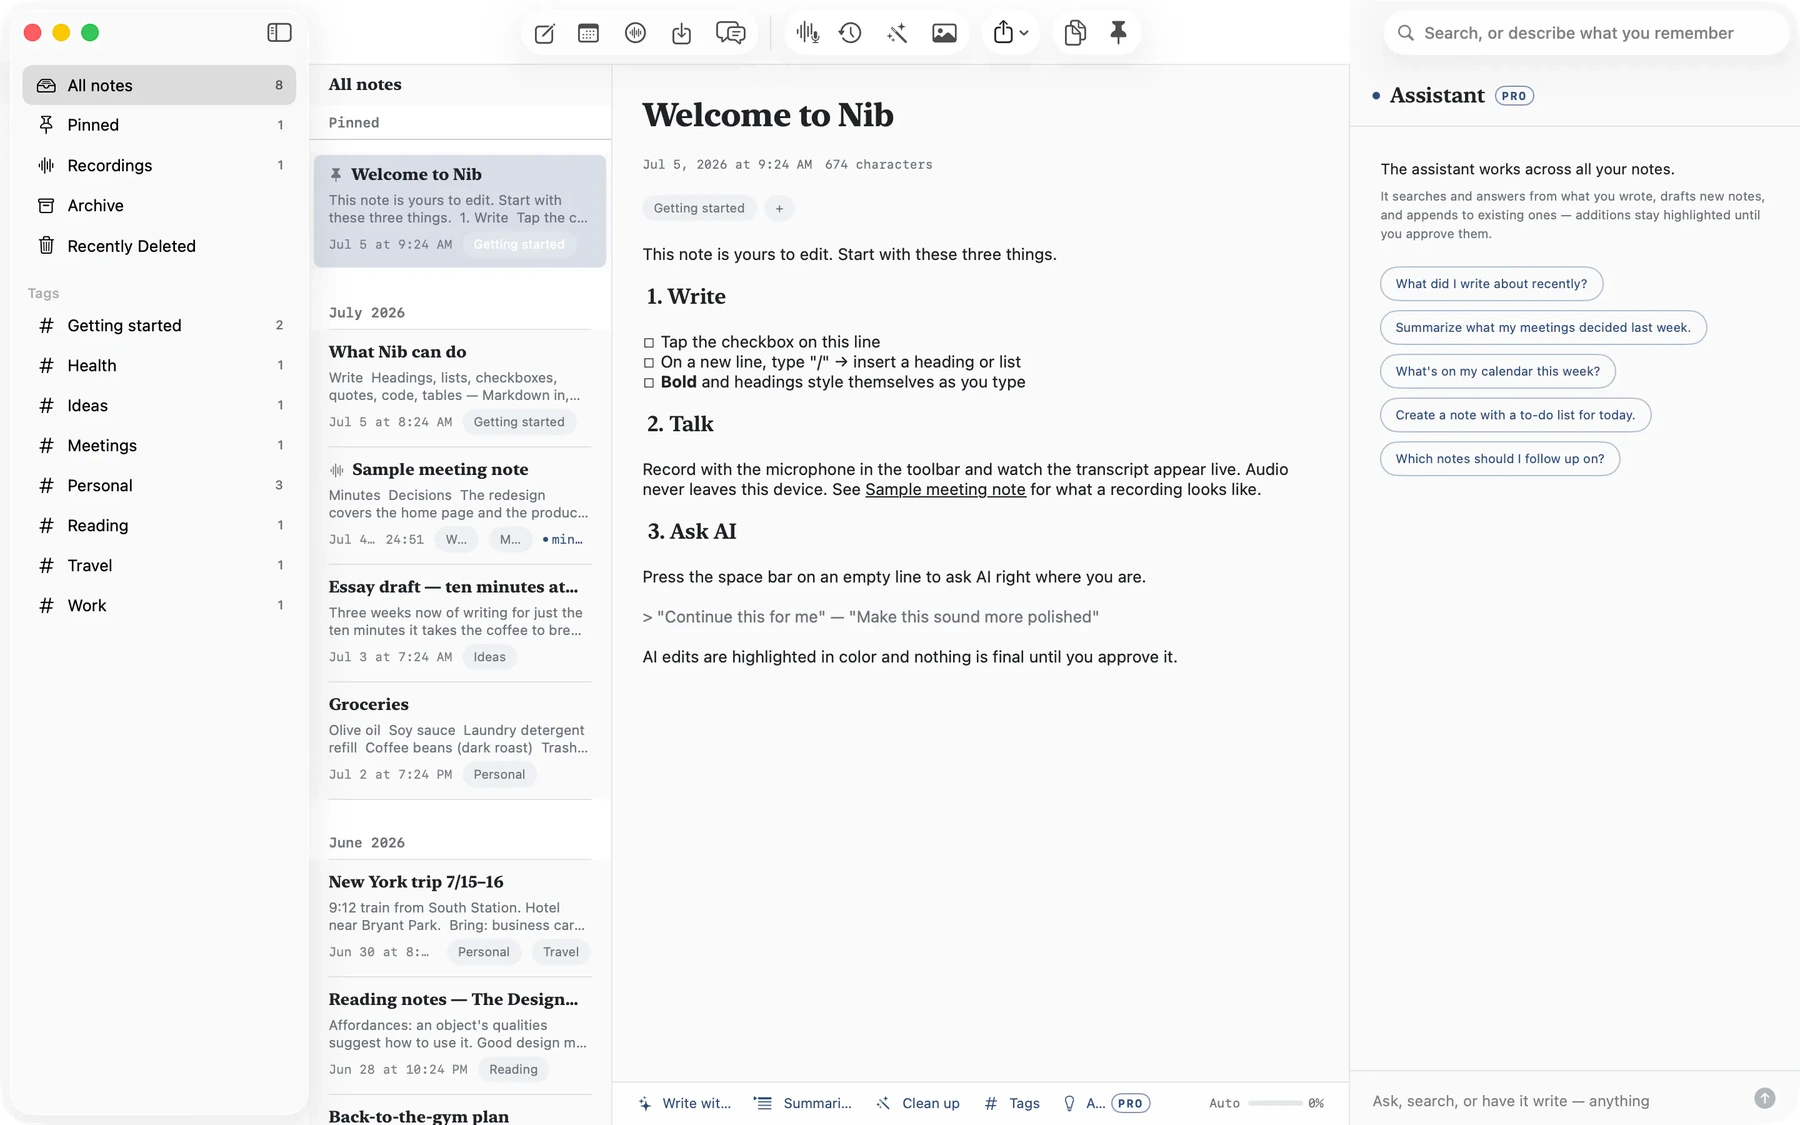Check the "On a new line, type" checkbox
Viewport: 1800px width, 1125px height.
coord(649,363)
